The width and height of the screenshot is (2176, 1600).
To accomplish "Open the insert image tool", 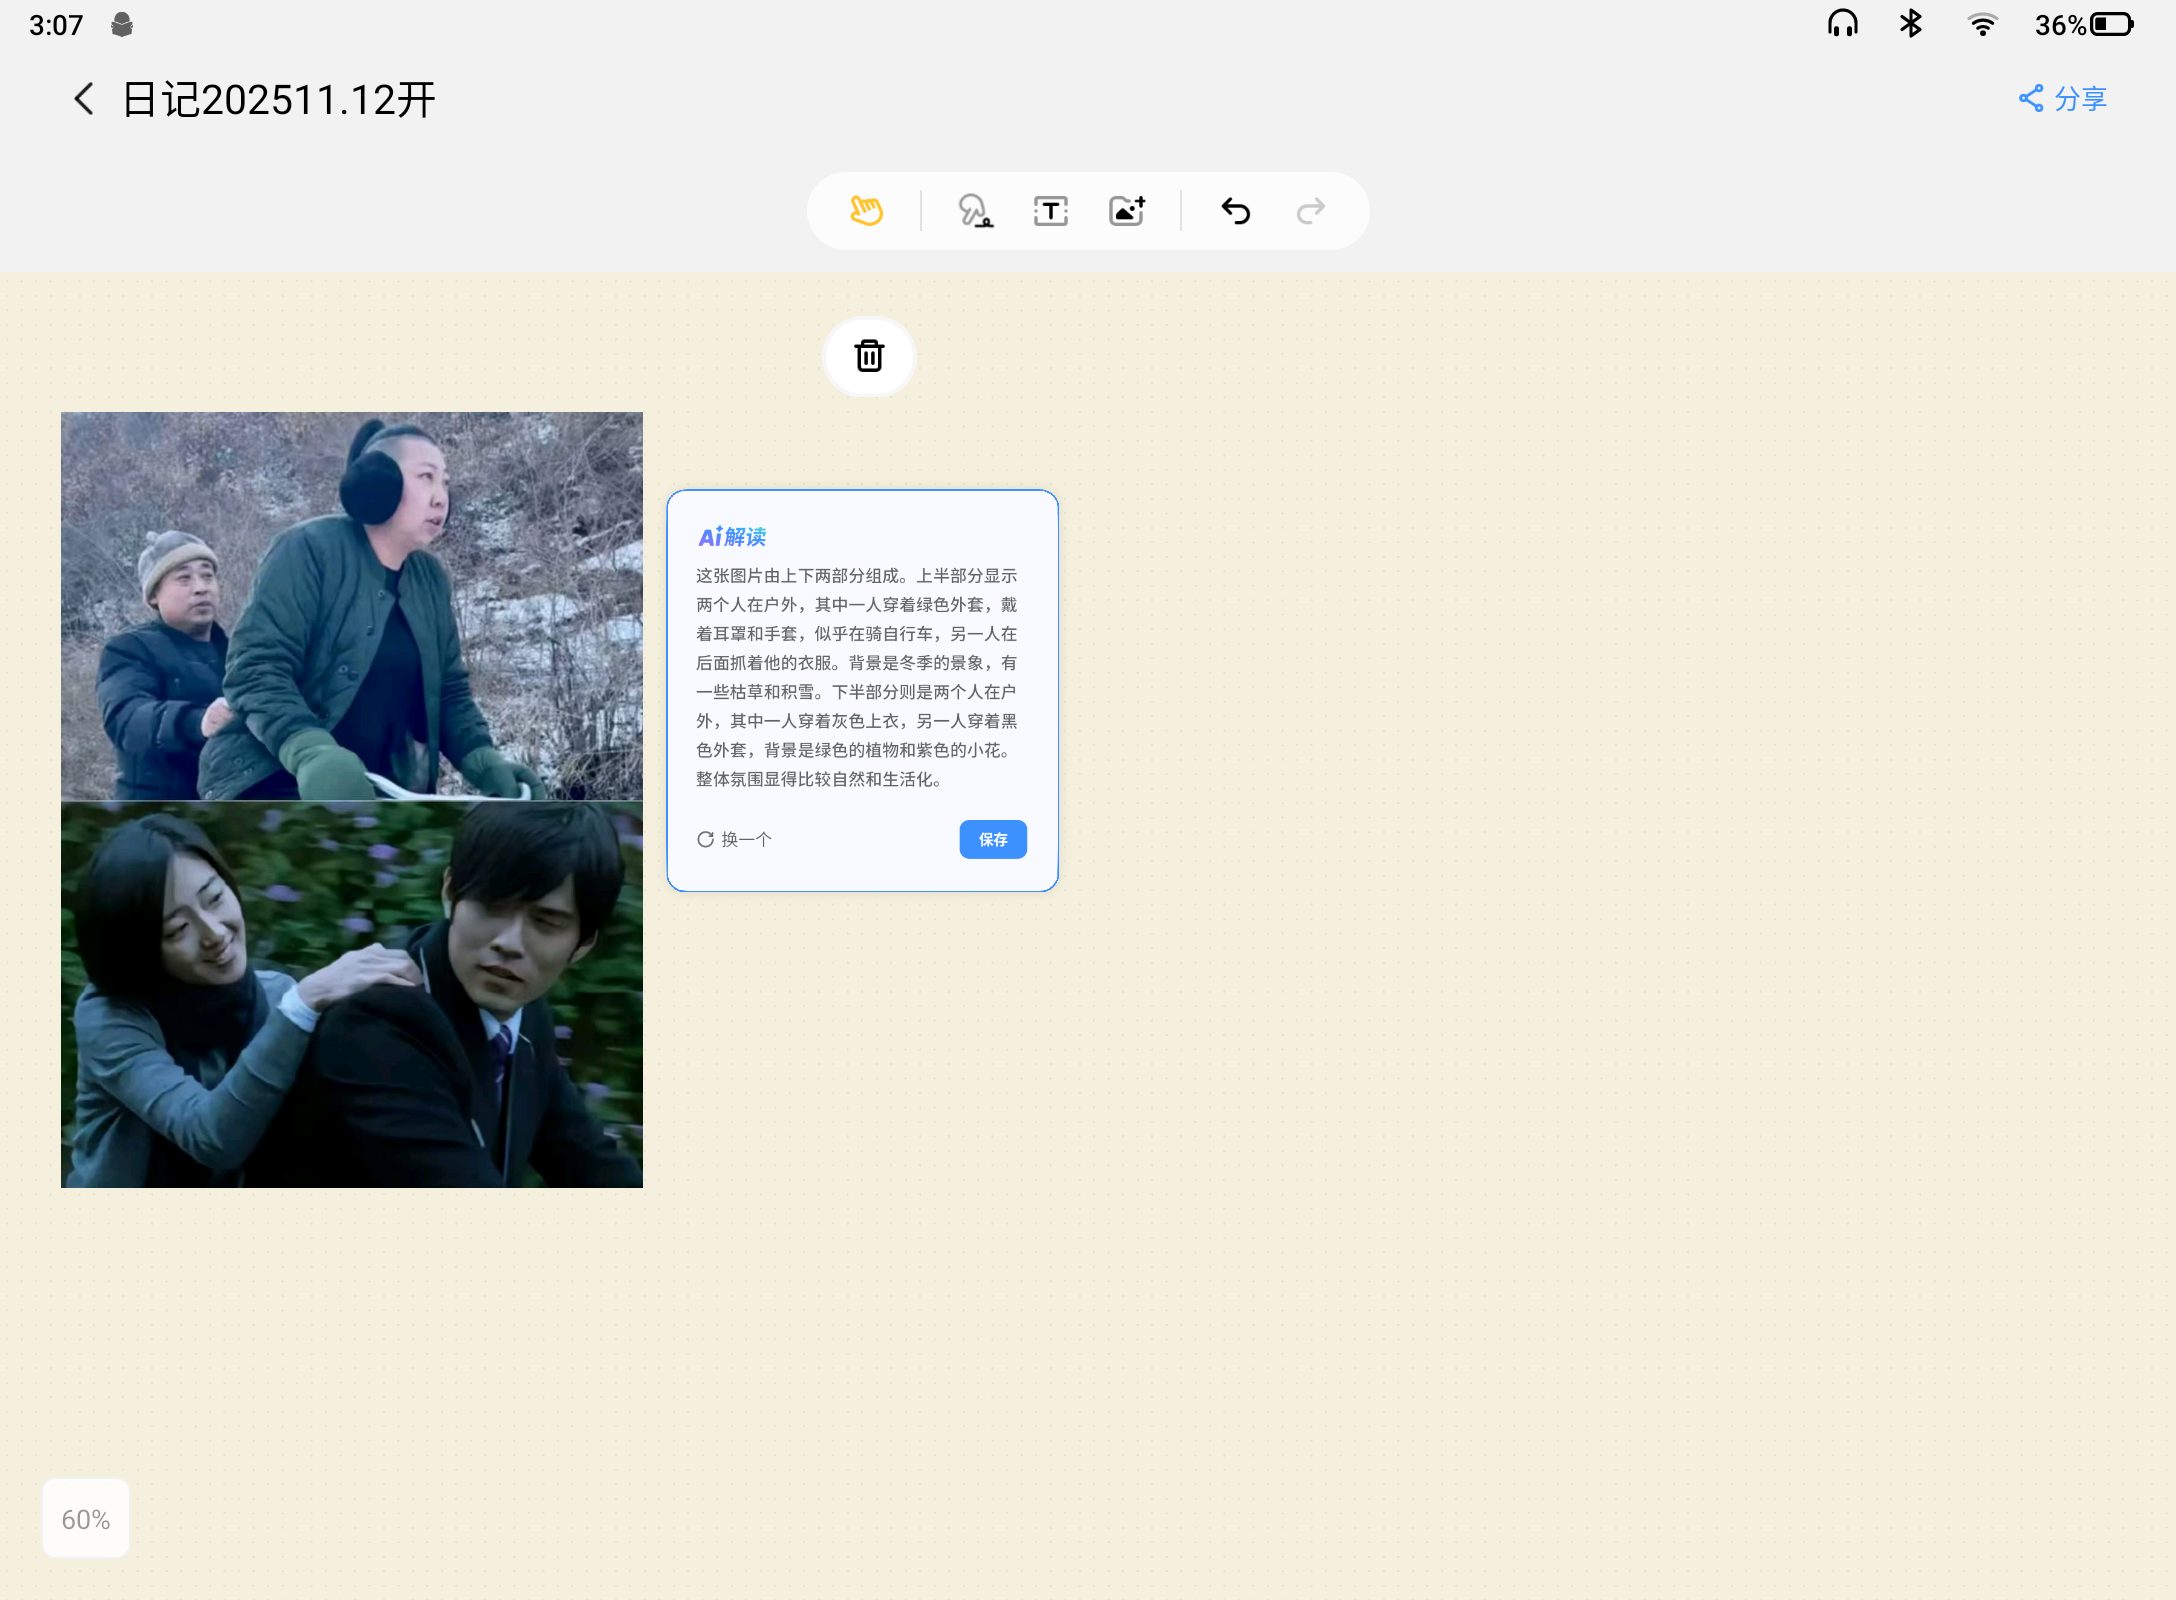I will pos(1127,211).
